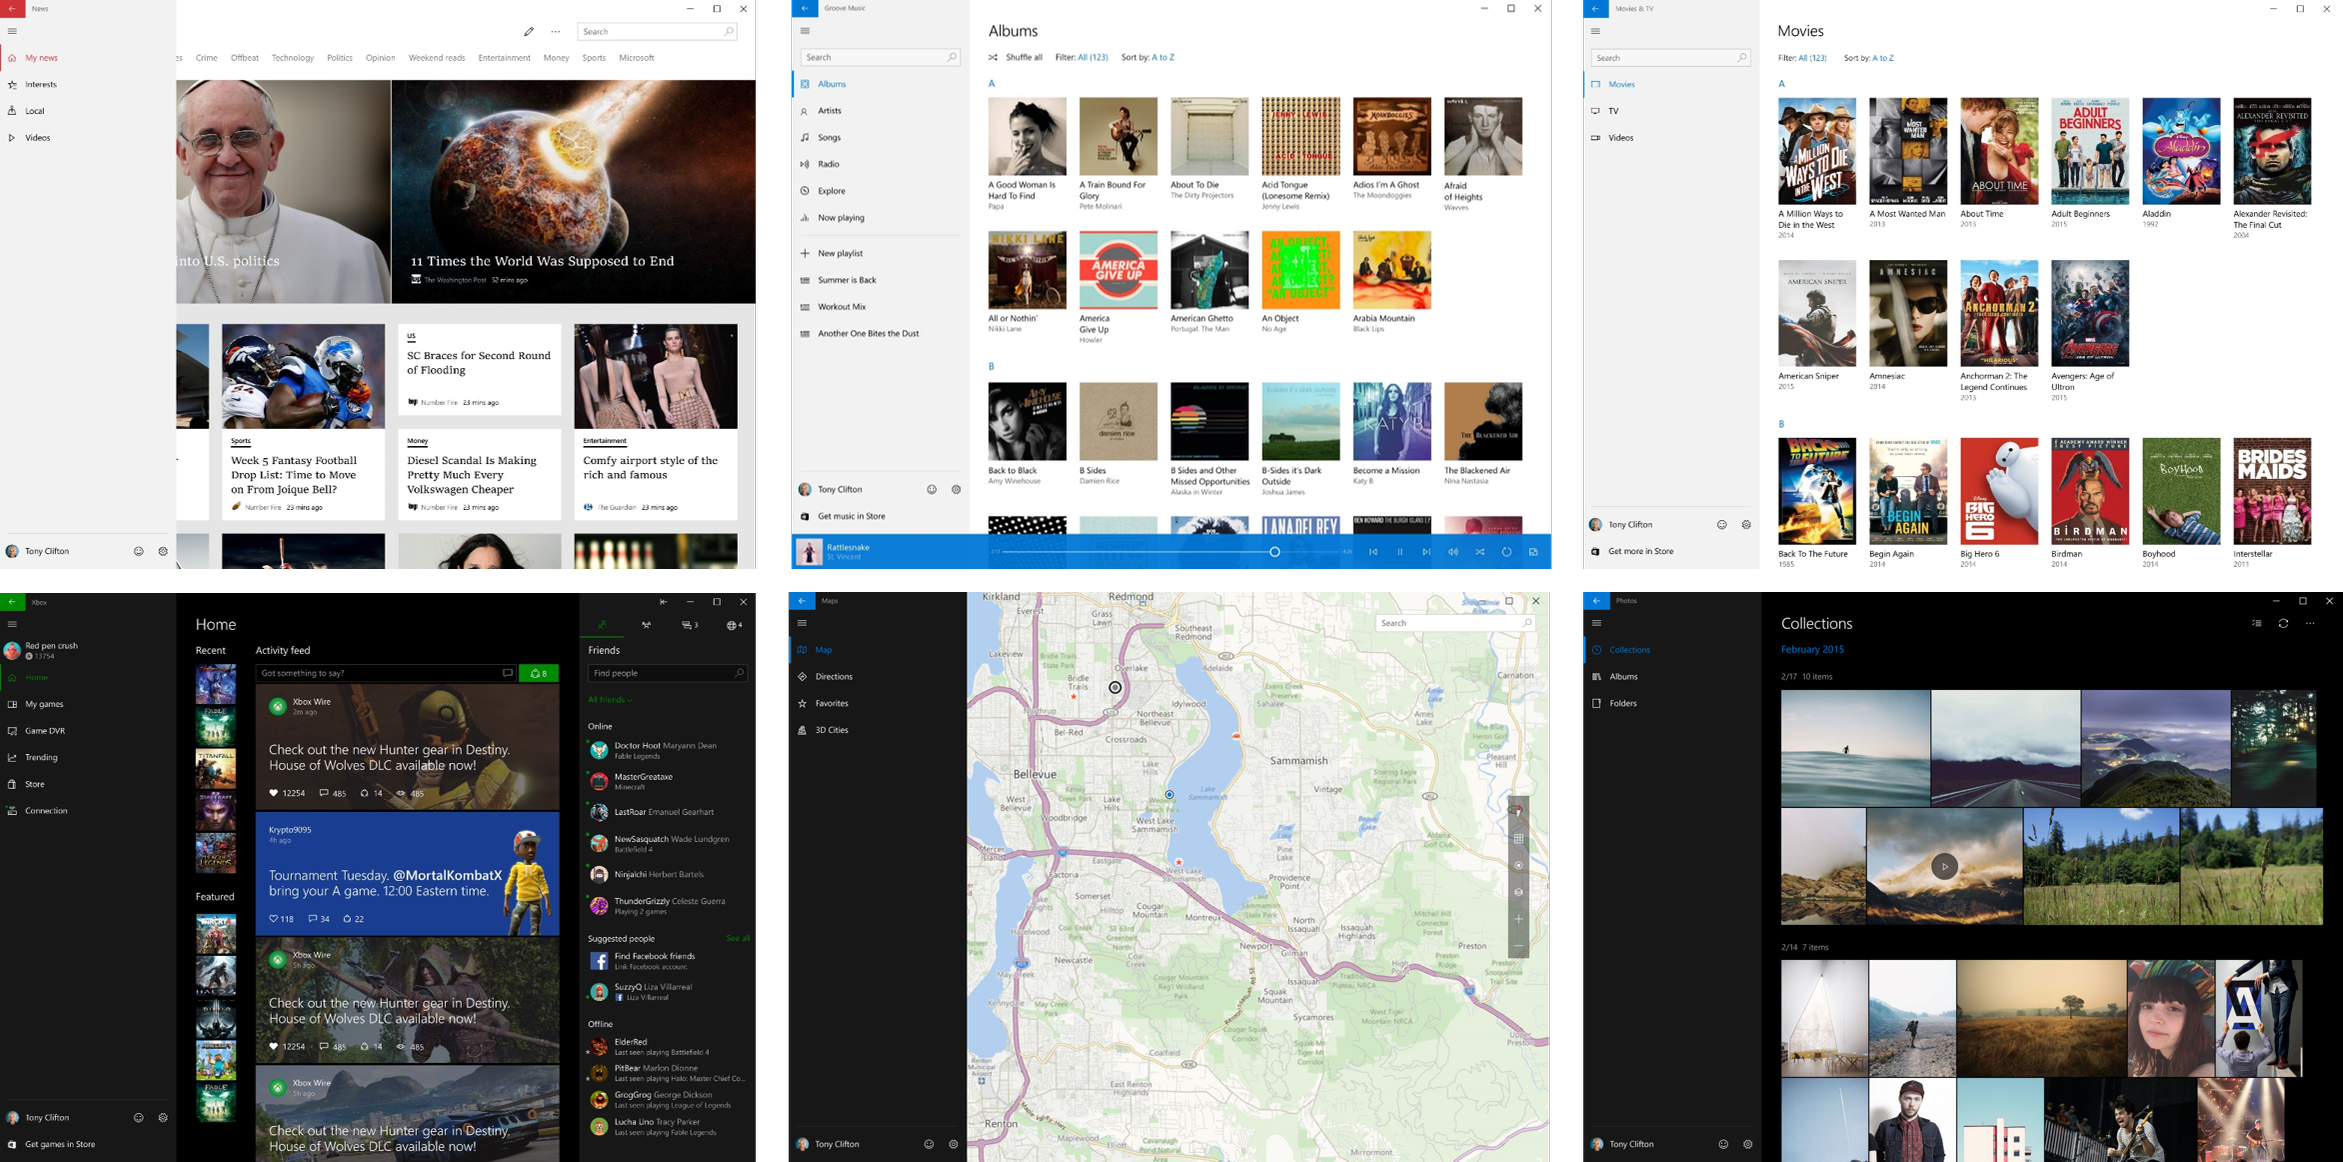Screen dimensions: 2343x1162
Task: Click the edit pencil icon in News
Action: (529, 32)
